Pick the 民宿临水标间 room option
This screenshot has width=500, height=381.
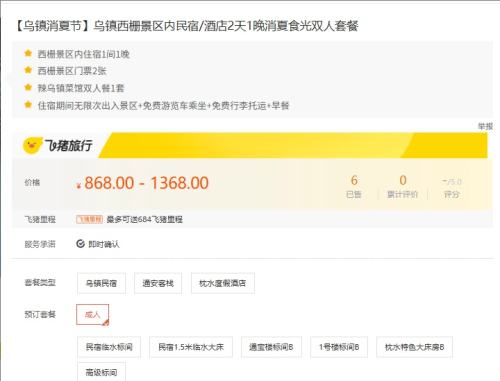(109, 347)
